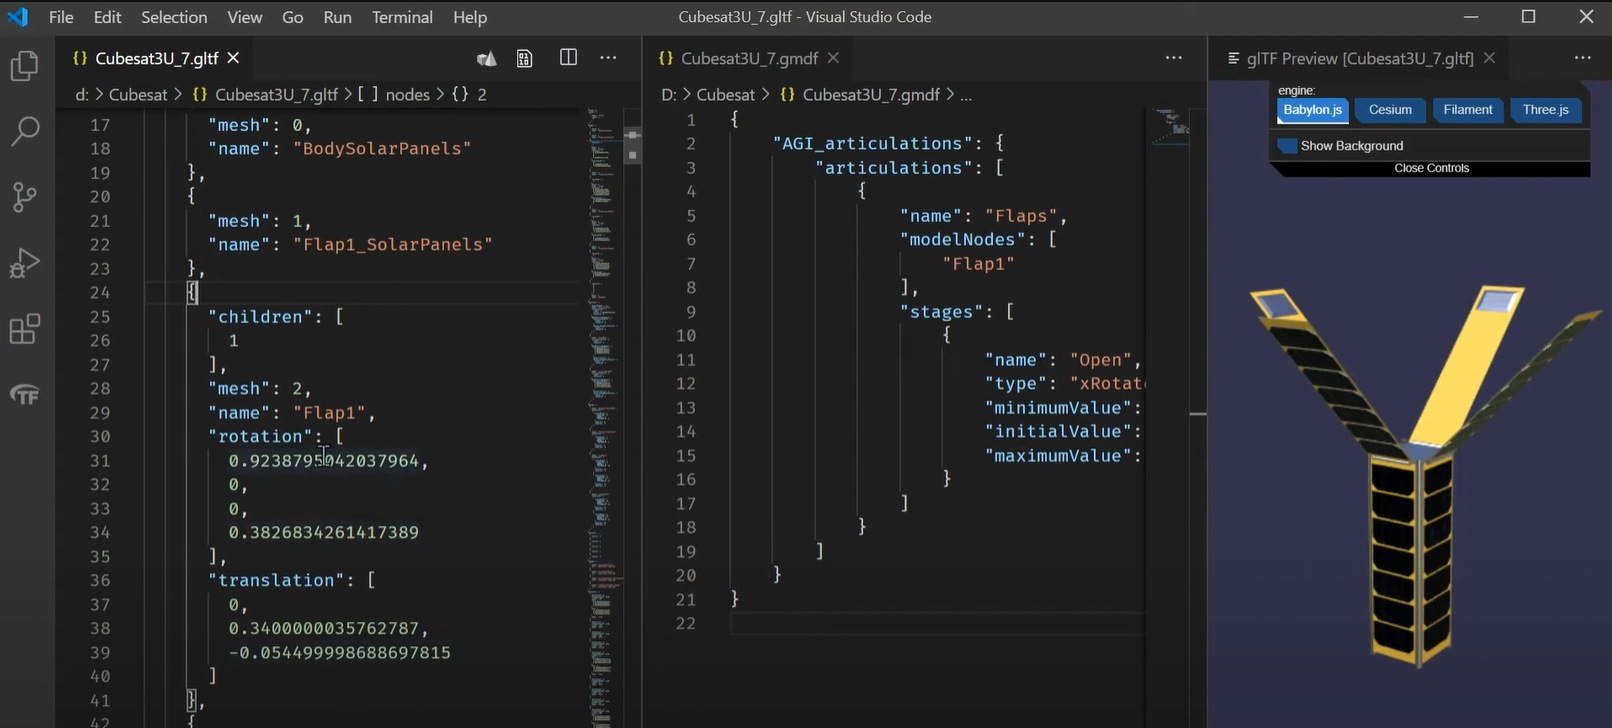Close the Cubesat3U_7.gmdf tab

(x=833, y=58)
